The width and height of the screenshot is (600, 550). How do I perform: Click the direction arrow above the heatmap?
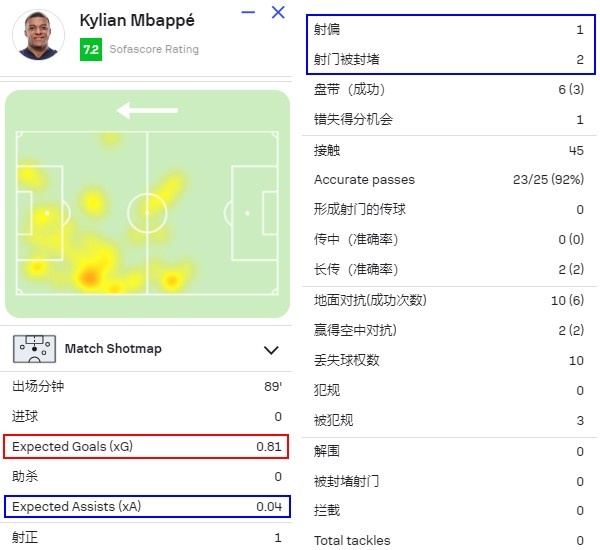147,110
